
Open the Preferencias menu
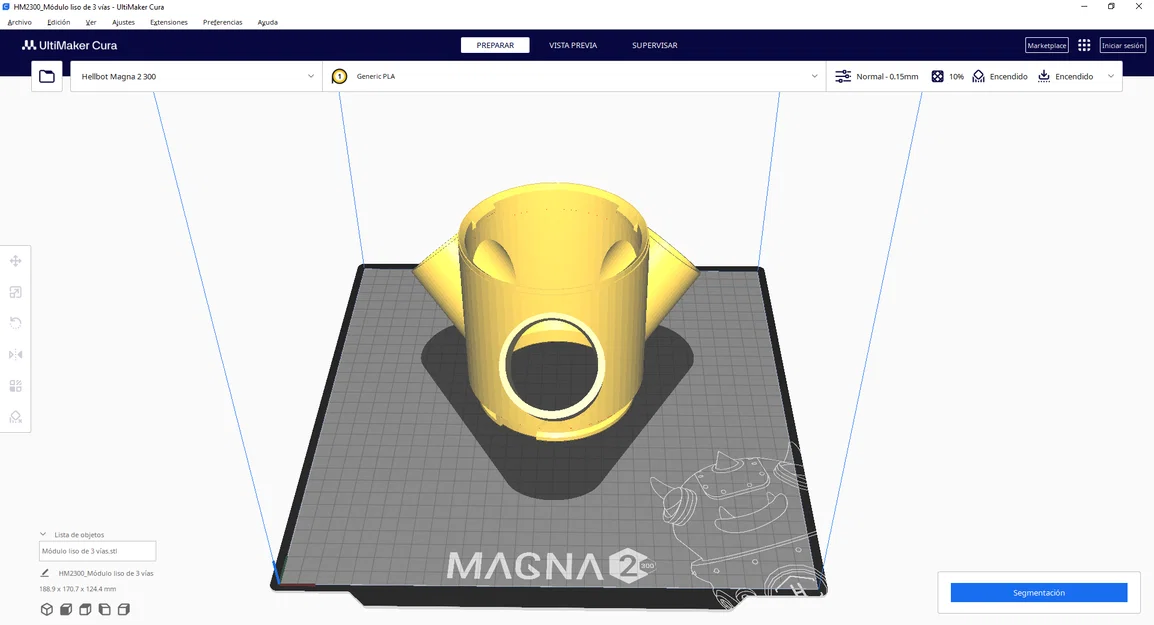(223, 22)
